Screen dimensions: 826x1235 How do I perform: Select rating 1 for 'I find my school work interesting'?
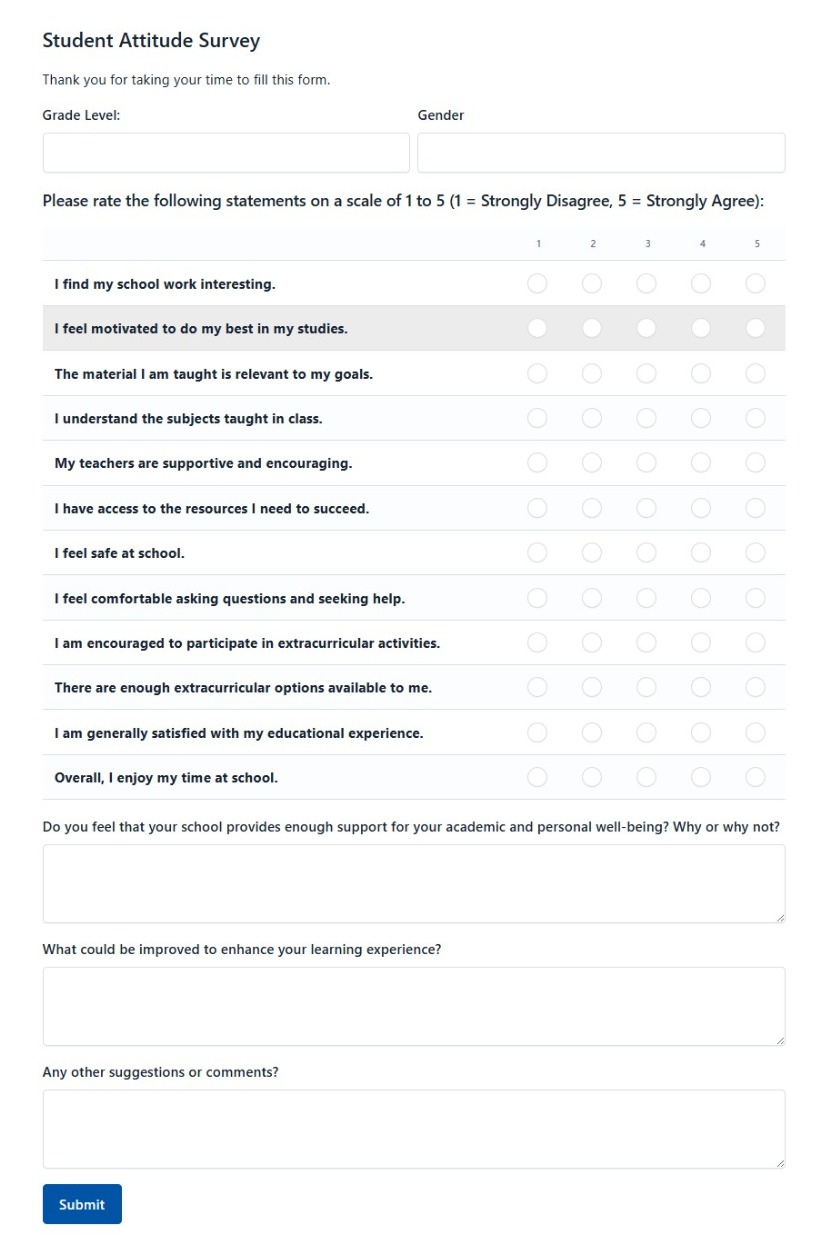point(537,283)
